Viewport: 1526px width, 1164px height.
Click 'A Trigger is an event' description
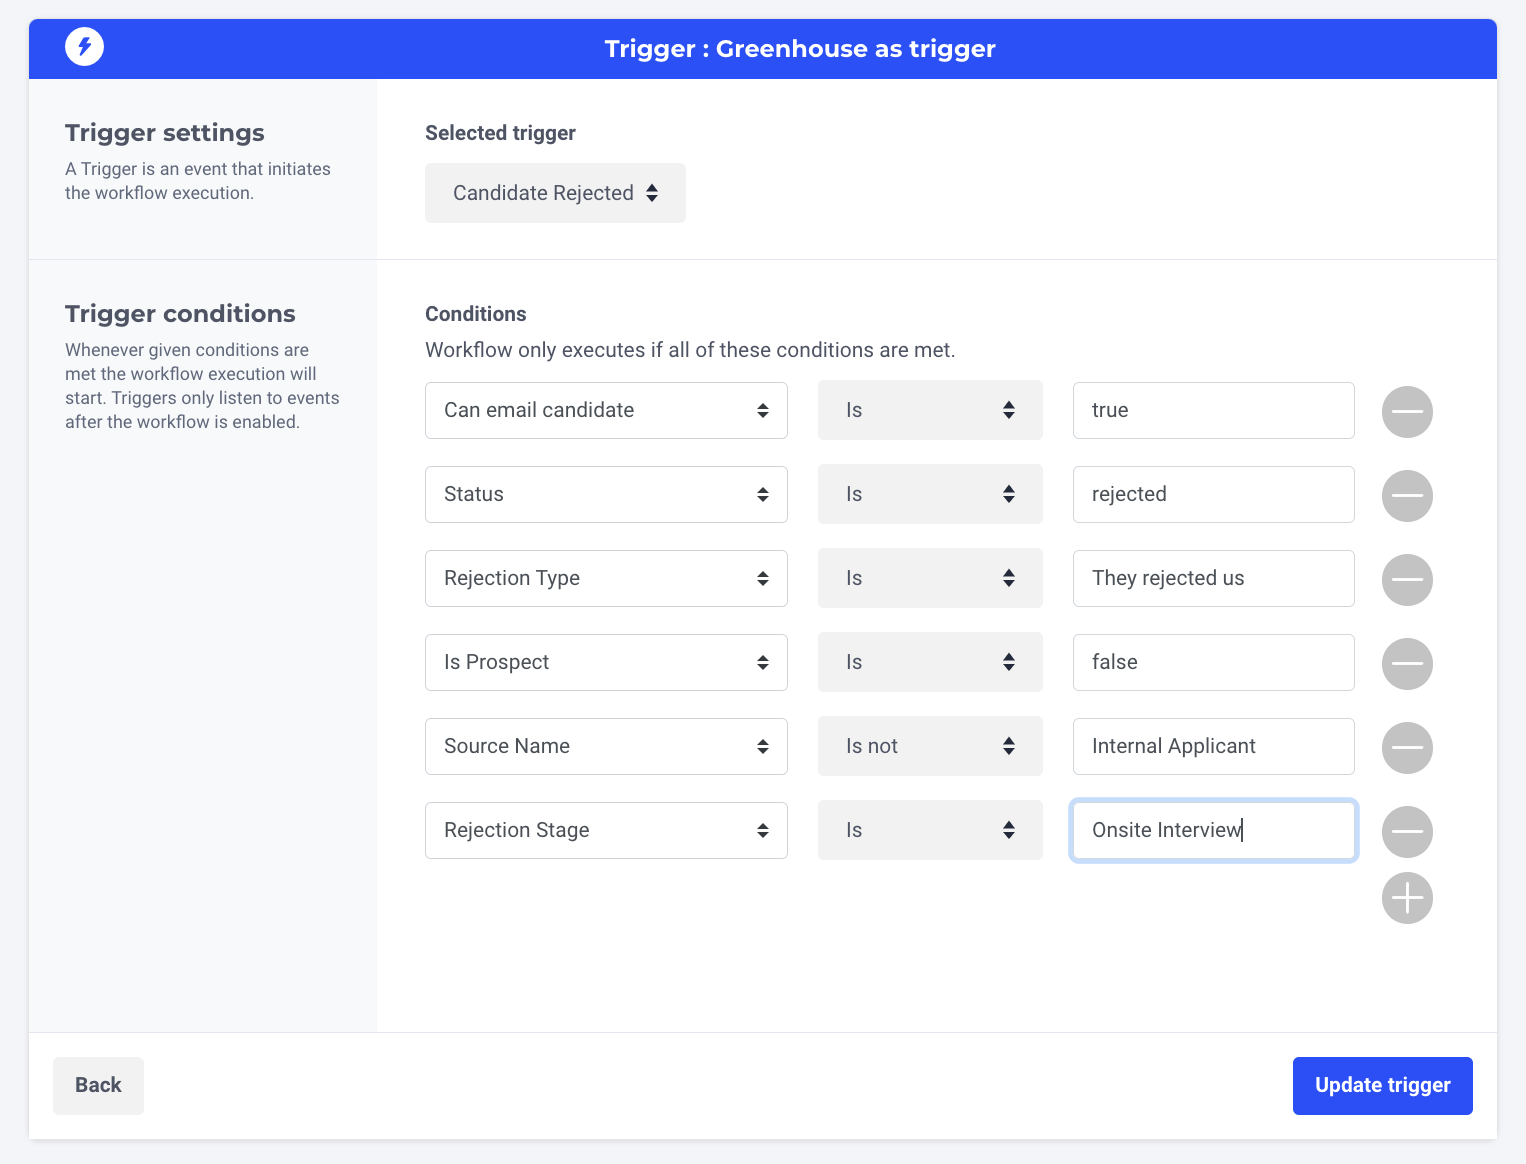tap(198, 181)
